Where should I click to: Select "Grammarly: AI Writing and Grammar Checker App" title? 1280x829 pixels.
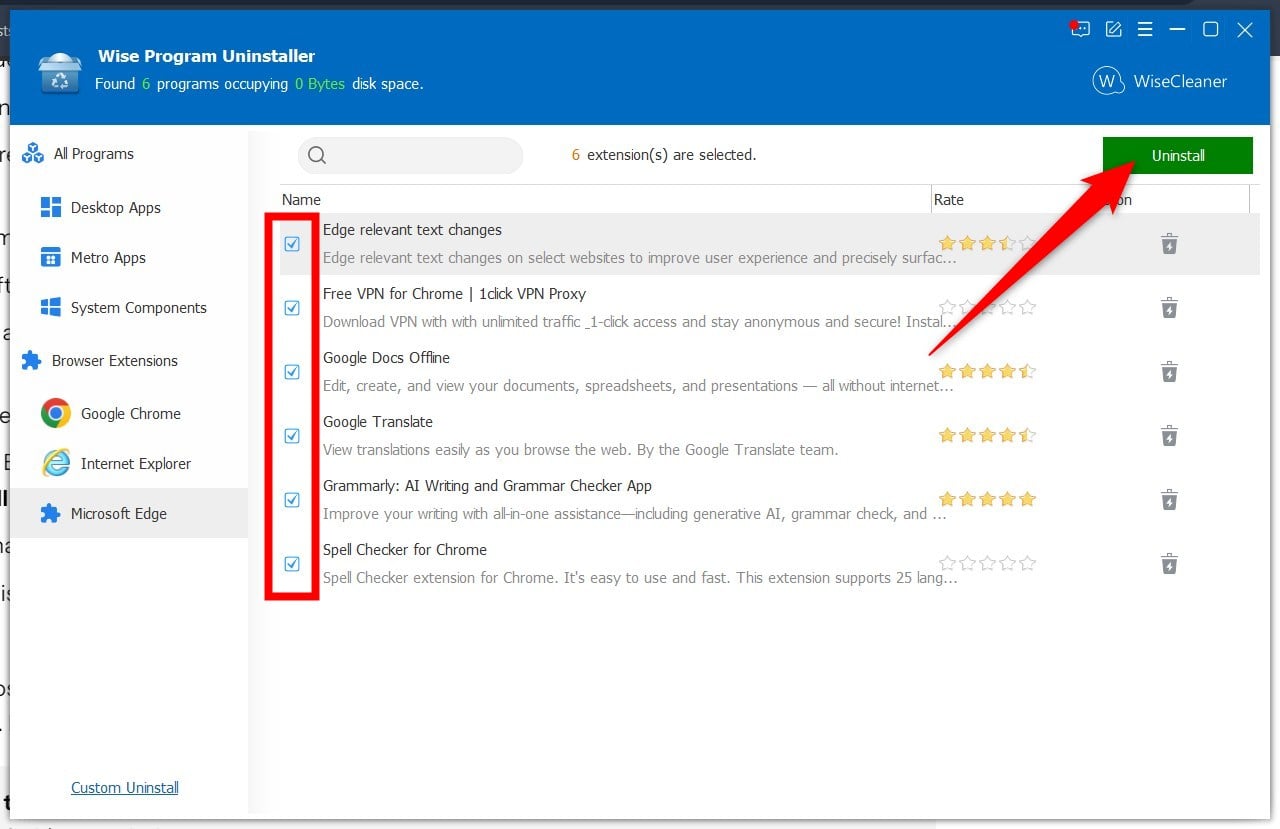487,486
